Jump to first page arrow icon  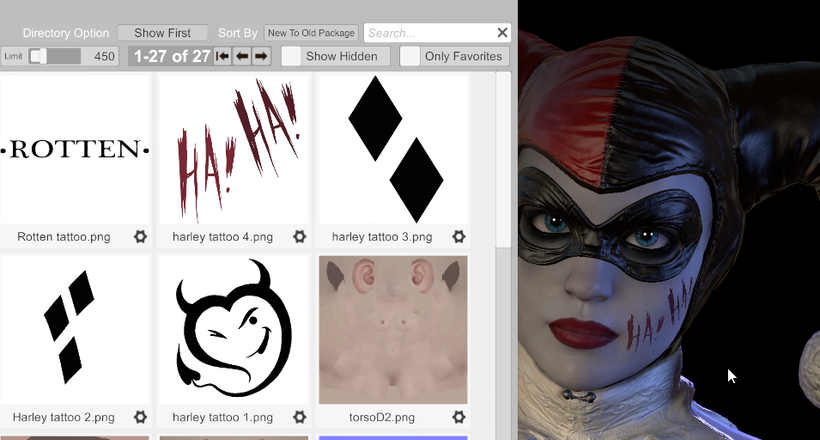[223, 56]
